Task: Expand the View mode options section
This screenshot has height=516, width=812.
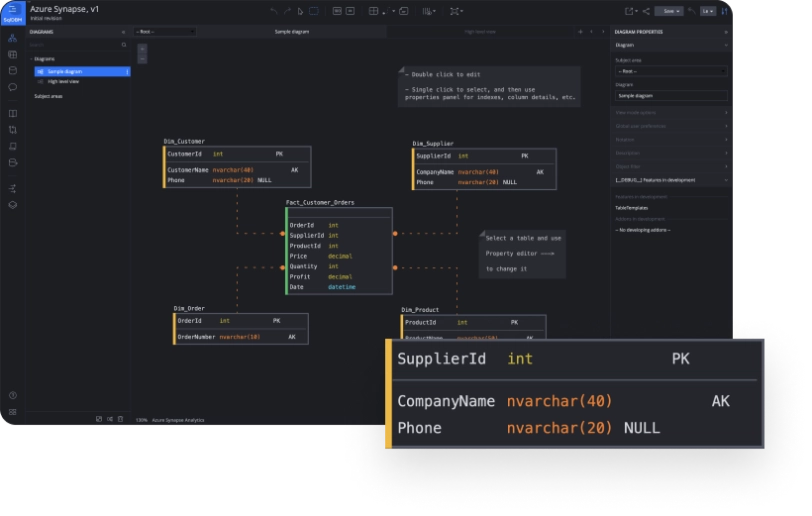Action: coord(670,112)
